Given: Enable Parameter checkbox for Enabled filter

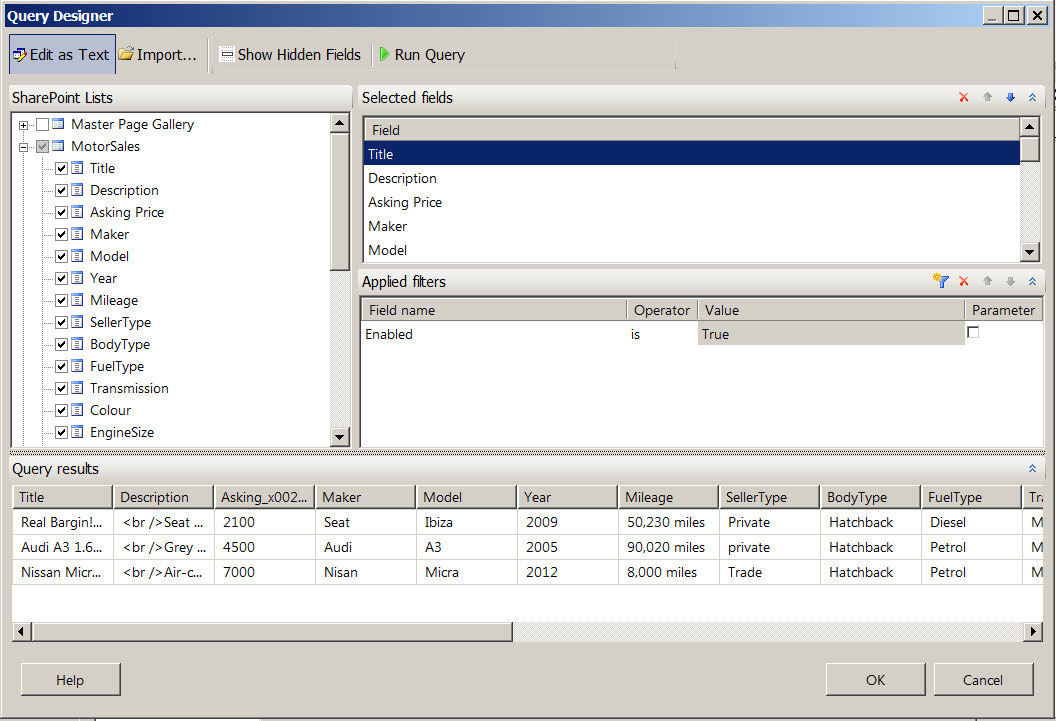Looking at the screenshot, I should (973, 333).
